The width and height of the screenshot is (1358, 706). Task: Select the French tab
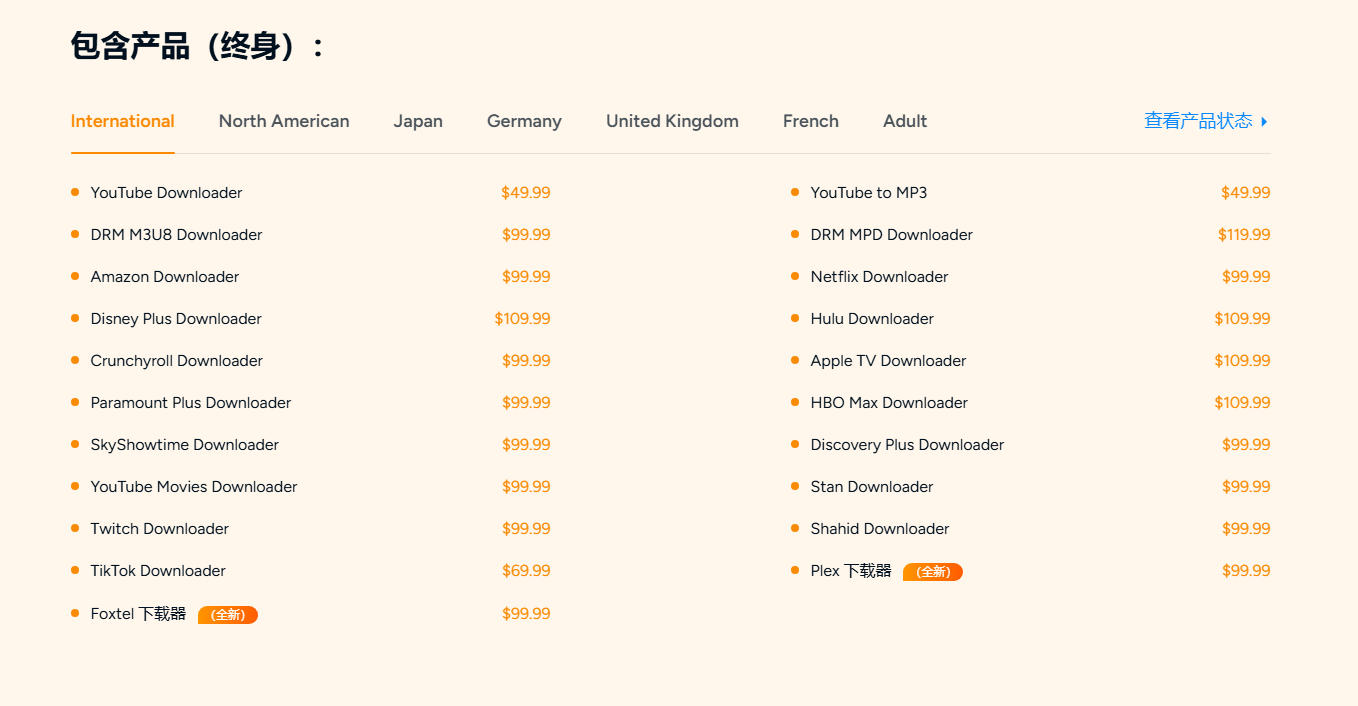point(811,121)
